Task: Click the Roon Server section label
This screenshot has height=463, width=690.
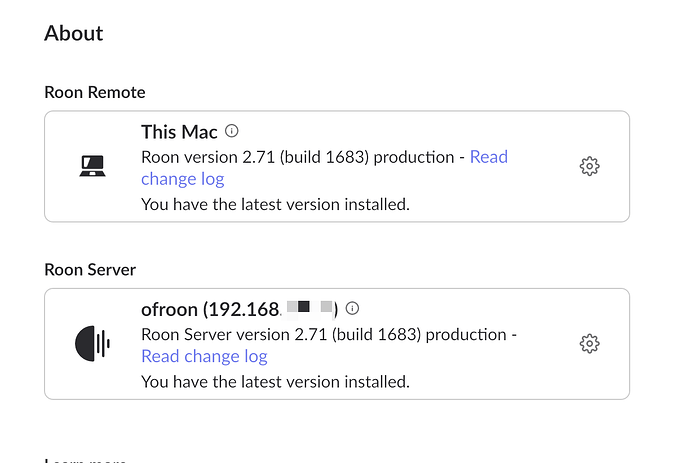Action: click(90, 270)
